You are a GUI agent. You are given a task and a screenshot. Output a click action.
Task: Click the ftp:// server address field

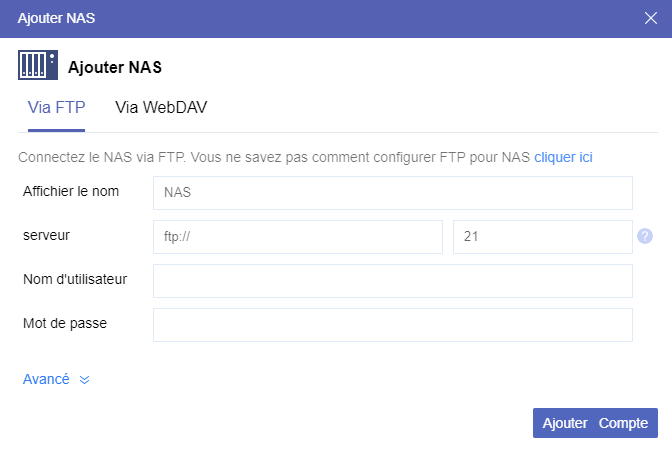pos(297,237)
